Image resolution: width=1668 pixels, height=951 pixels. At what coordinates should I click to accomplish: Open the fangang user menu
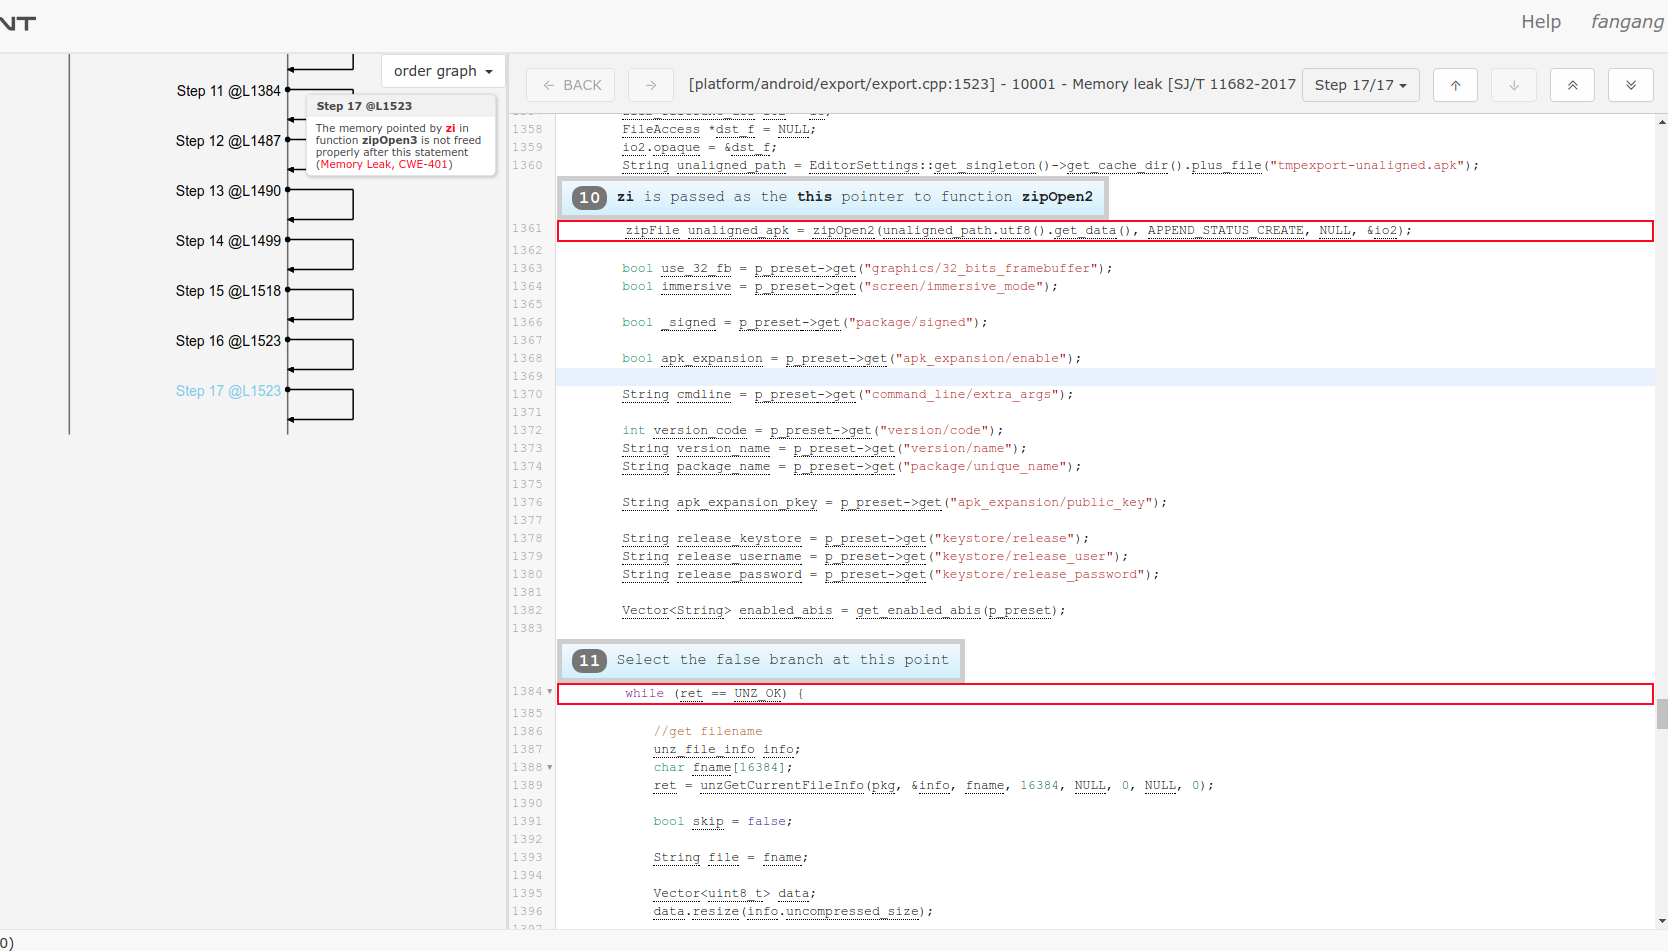(1627, 21)
